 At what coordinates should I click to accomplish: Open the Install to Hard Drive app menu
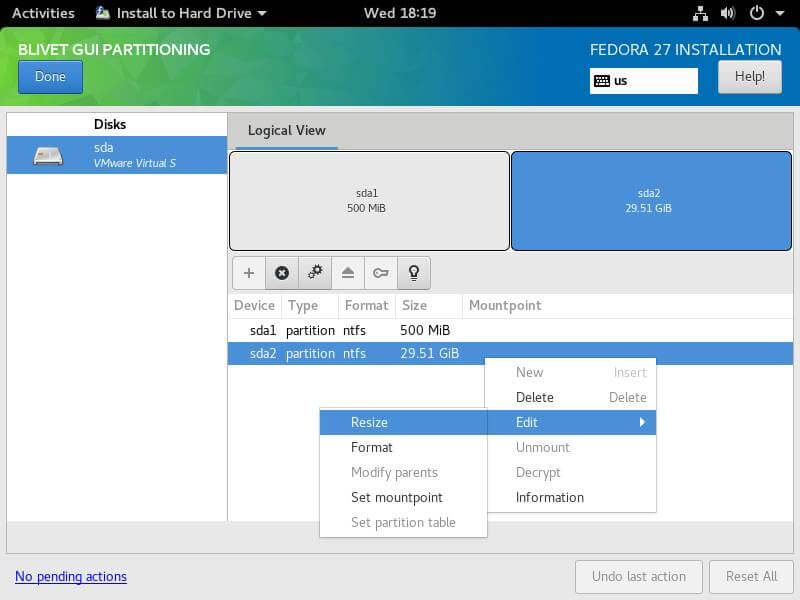pyautogui.click(x=181, y=13)
